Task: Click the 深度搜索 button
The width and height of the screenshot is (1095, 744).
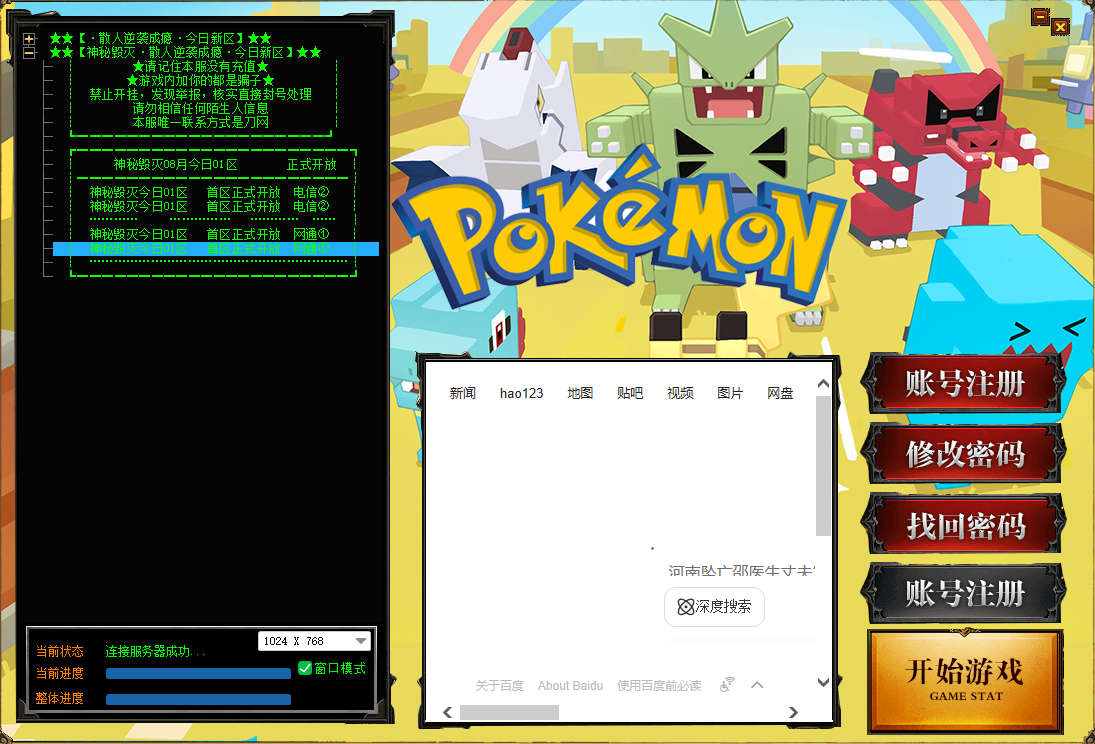Action: tap(714, 606)
